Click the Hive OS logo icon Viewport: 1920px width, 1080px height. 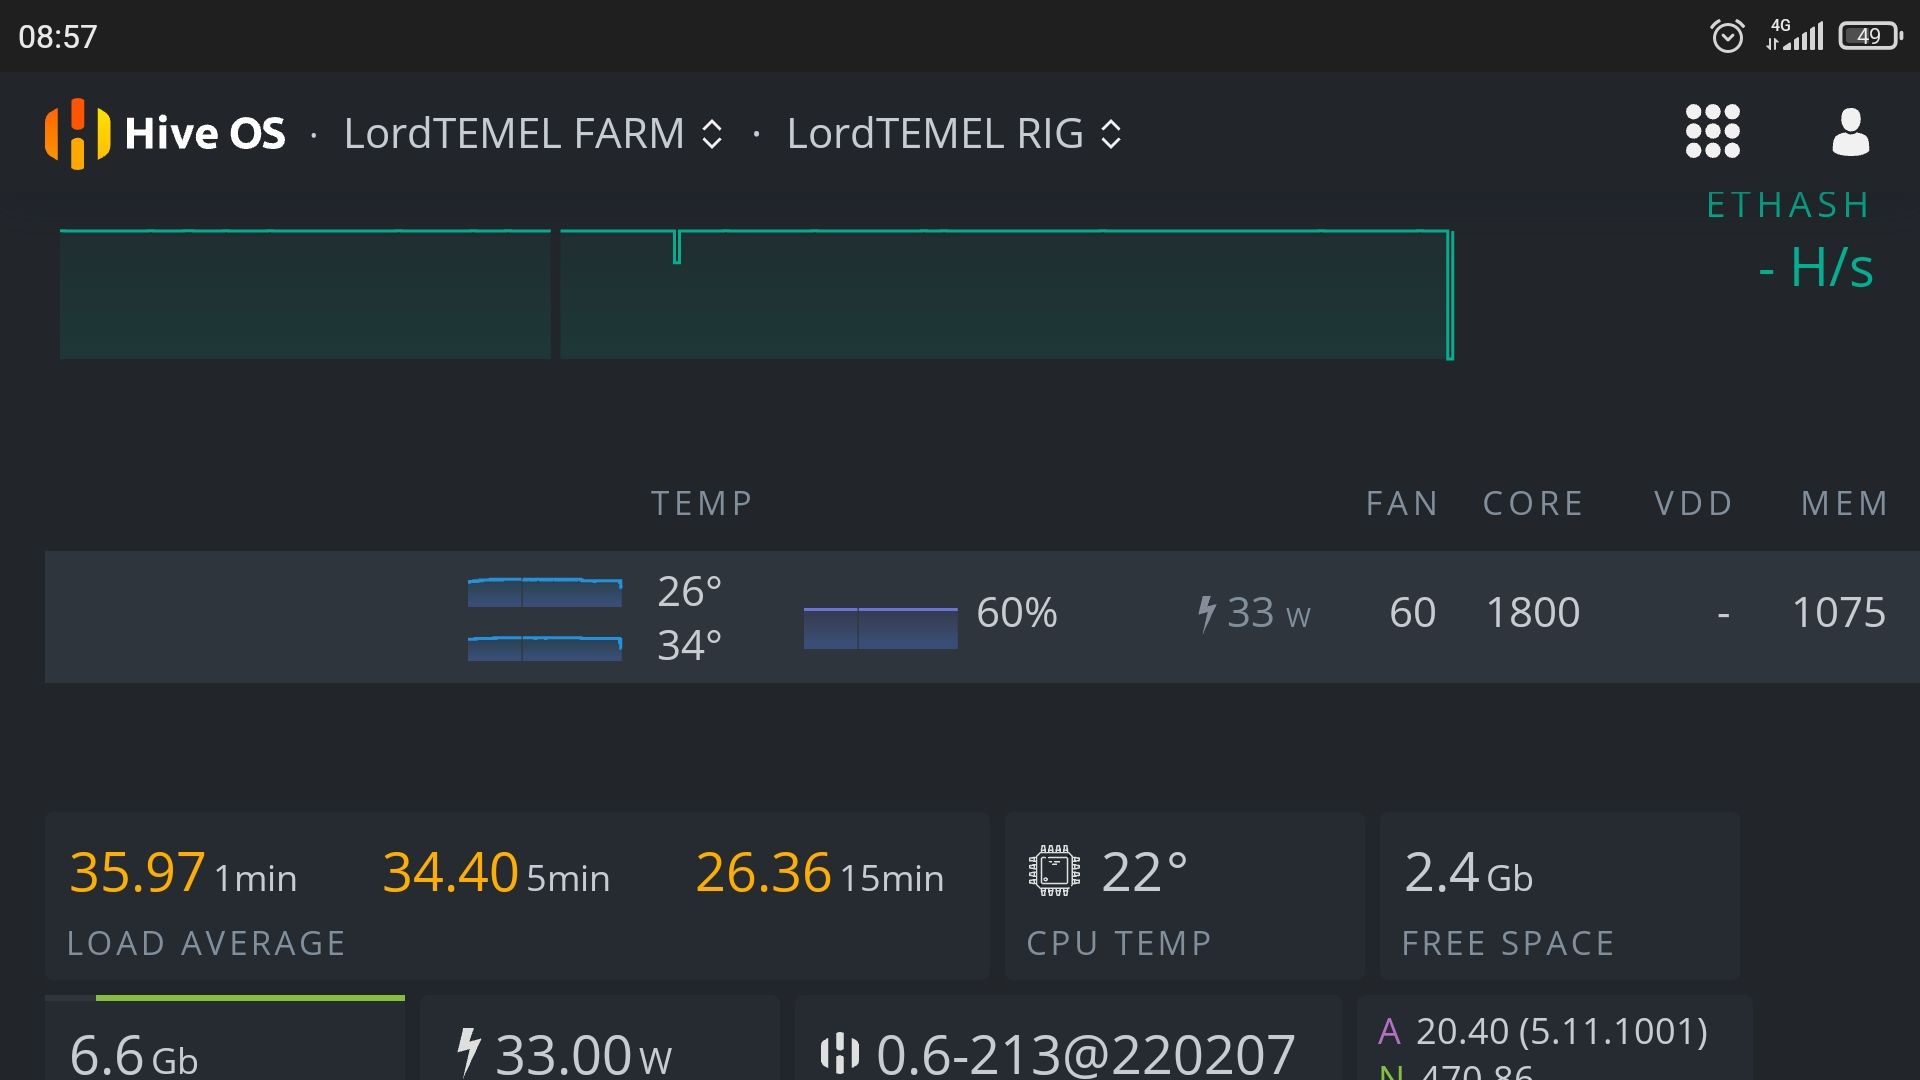point(77,133)
